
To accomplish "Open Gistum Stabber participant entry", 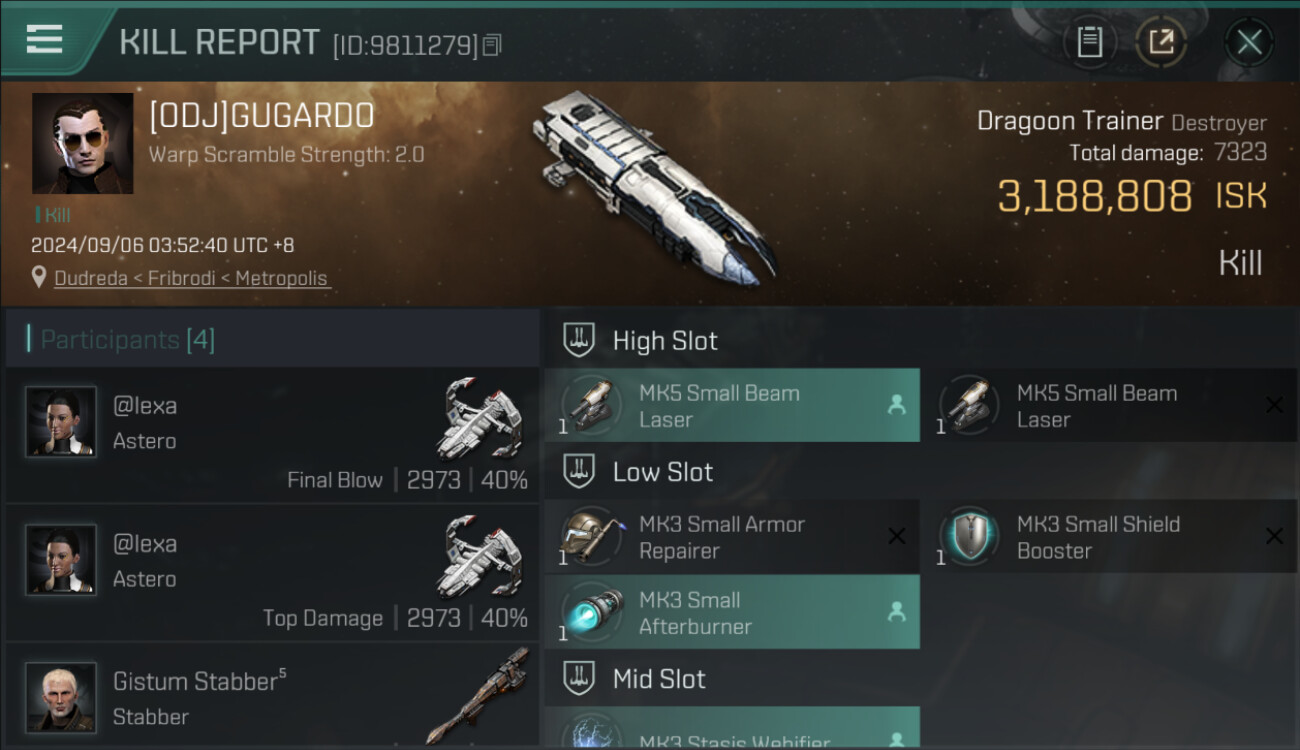I will tap(272, 696).
